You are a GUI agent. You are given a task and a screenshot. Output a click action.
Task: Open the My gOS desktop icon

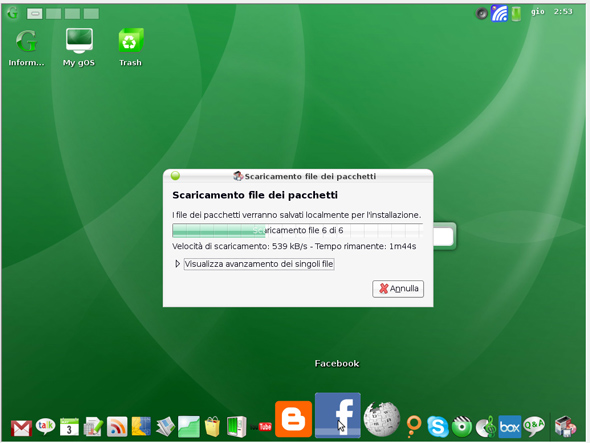[79, 48]
